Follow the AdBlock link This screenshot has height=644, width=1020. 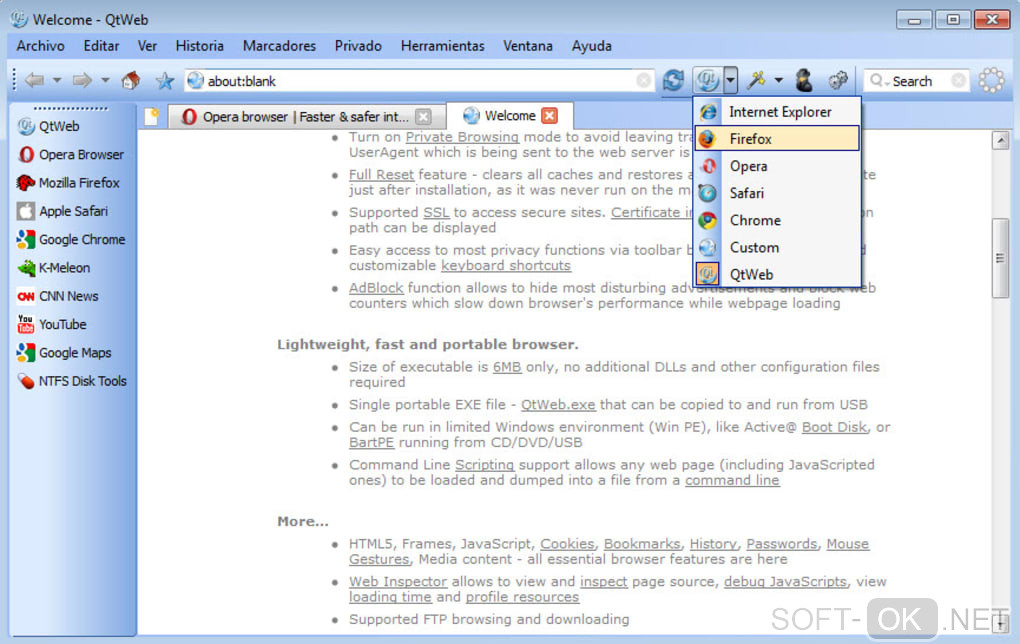tap(376, 288)
